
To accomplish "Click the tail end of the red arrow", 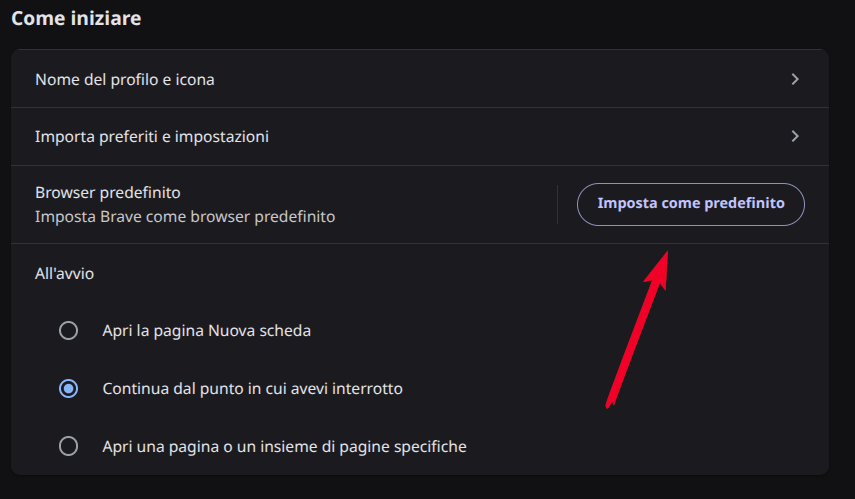I will point(608,404).
